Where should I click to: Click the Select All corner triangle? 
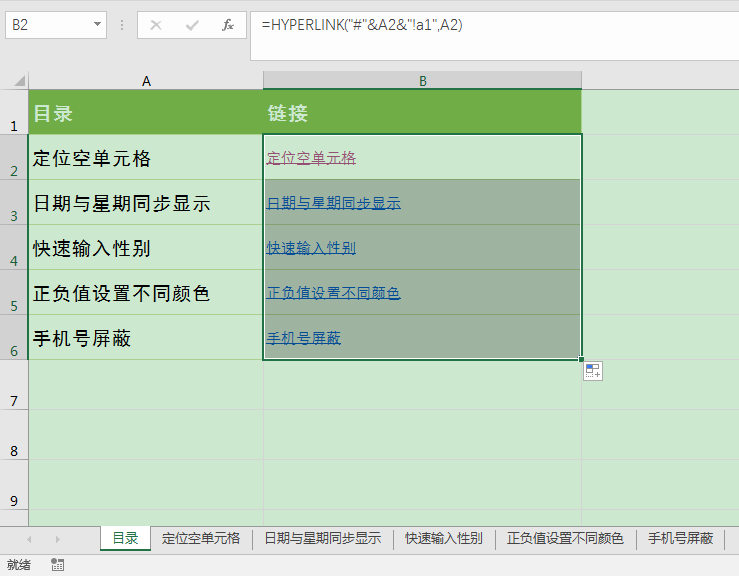tap(19, 81)
